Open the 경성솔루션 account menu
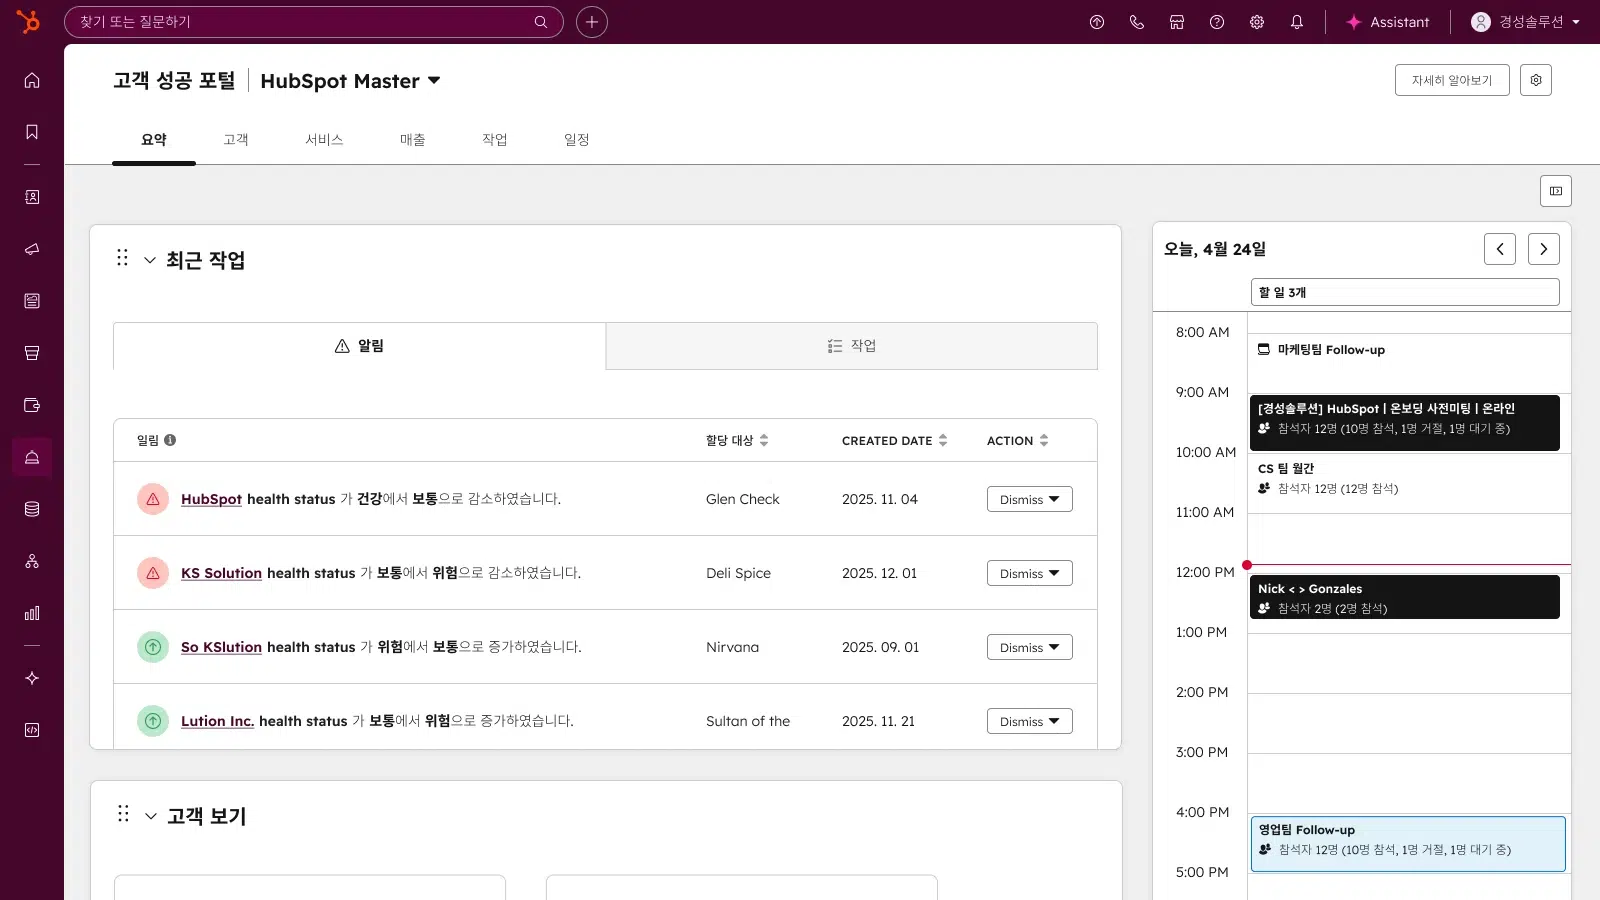 [1525, 22]
